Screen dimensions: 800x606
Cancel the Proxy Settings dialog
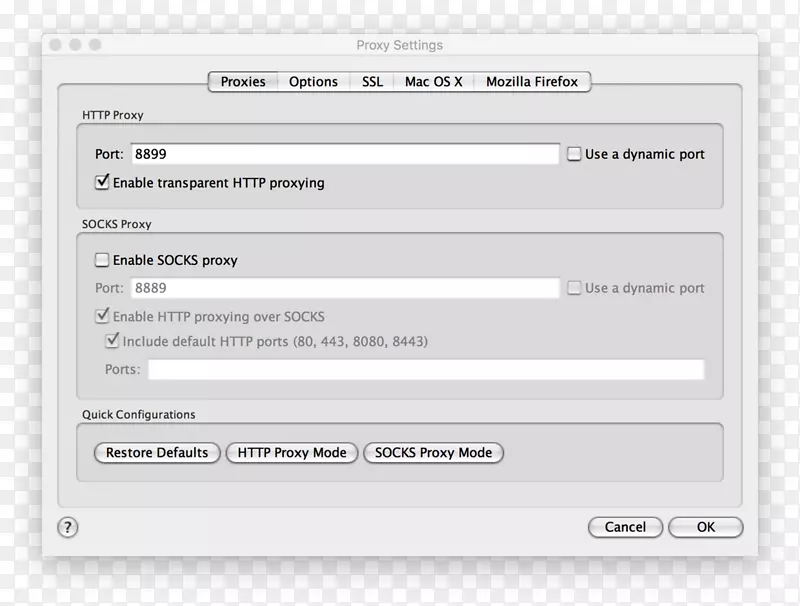(626, 527)
